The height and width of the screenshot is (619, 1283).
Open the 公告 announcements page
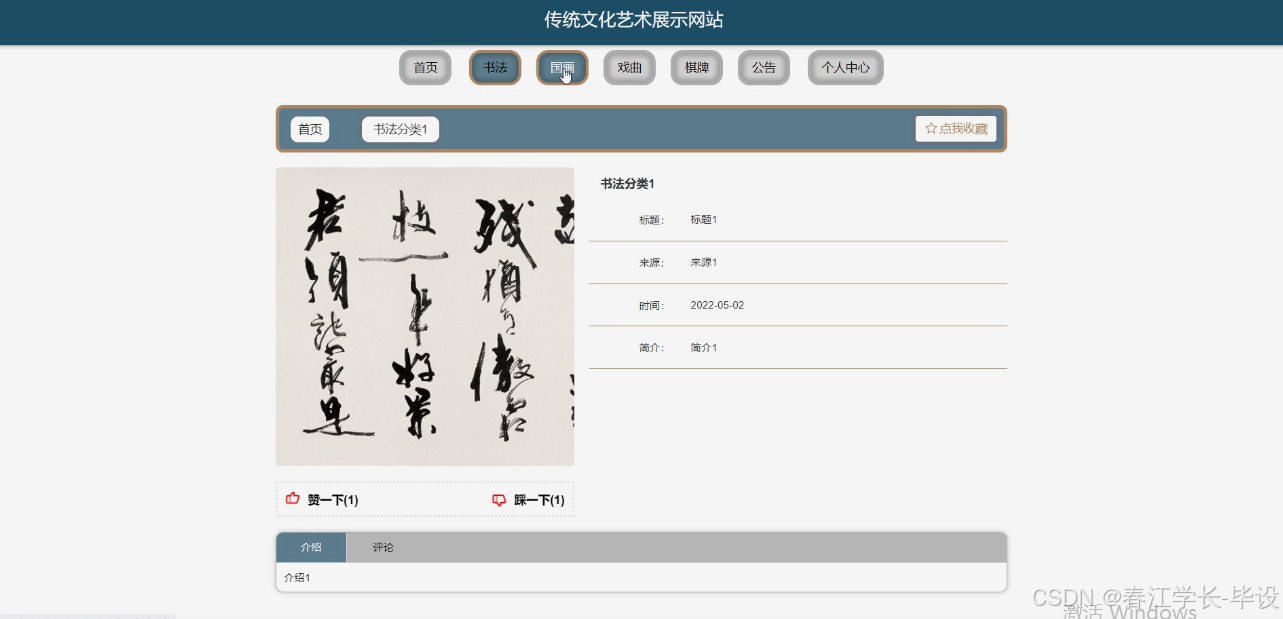pos(764,68)
